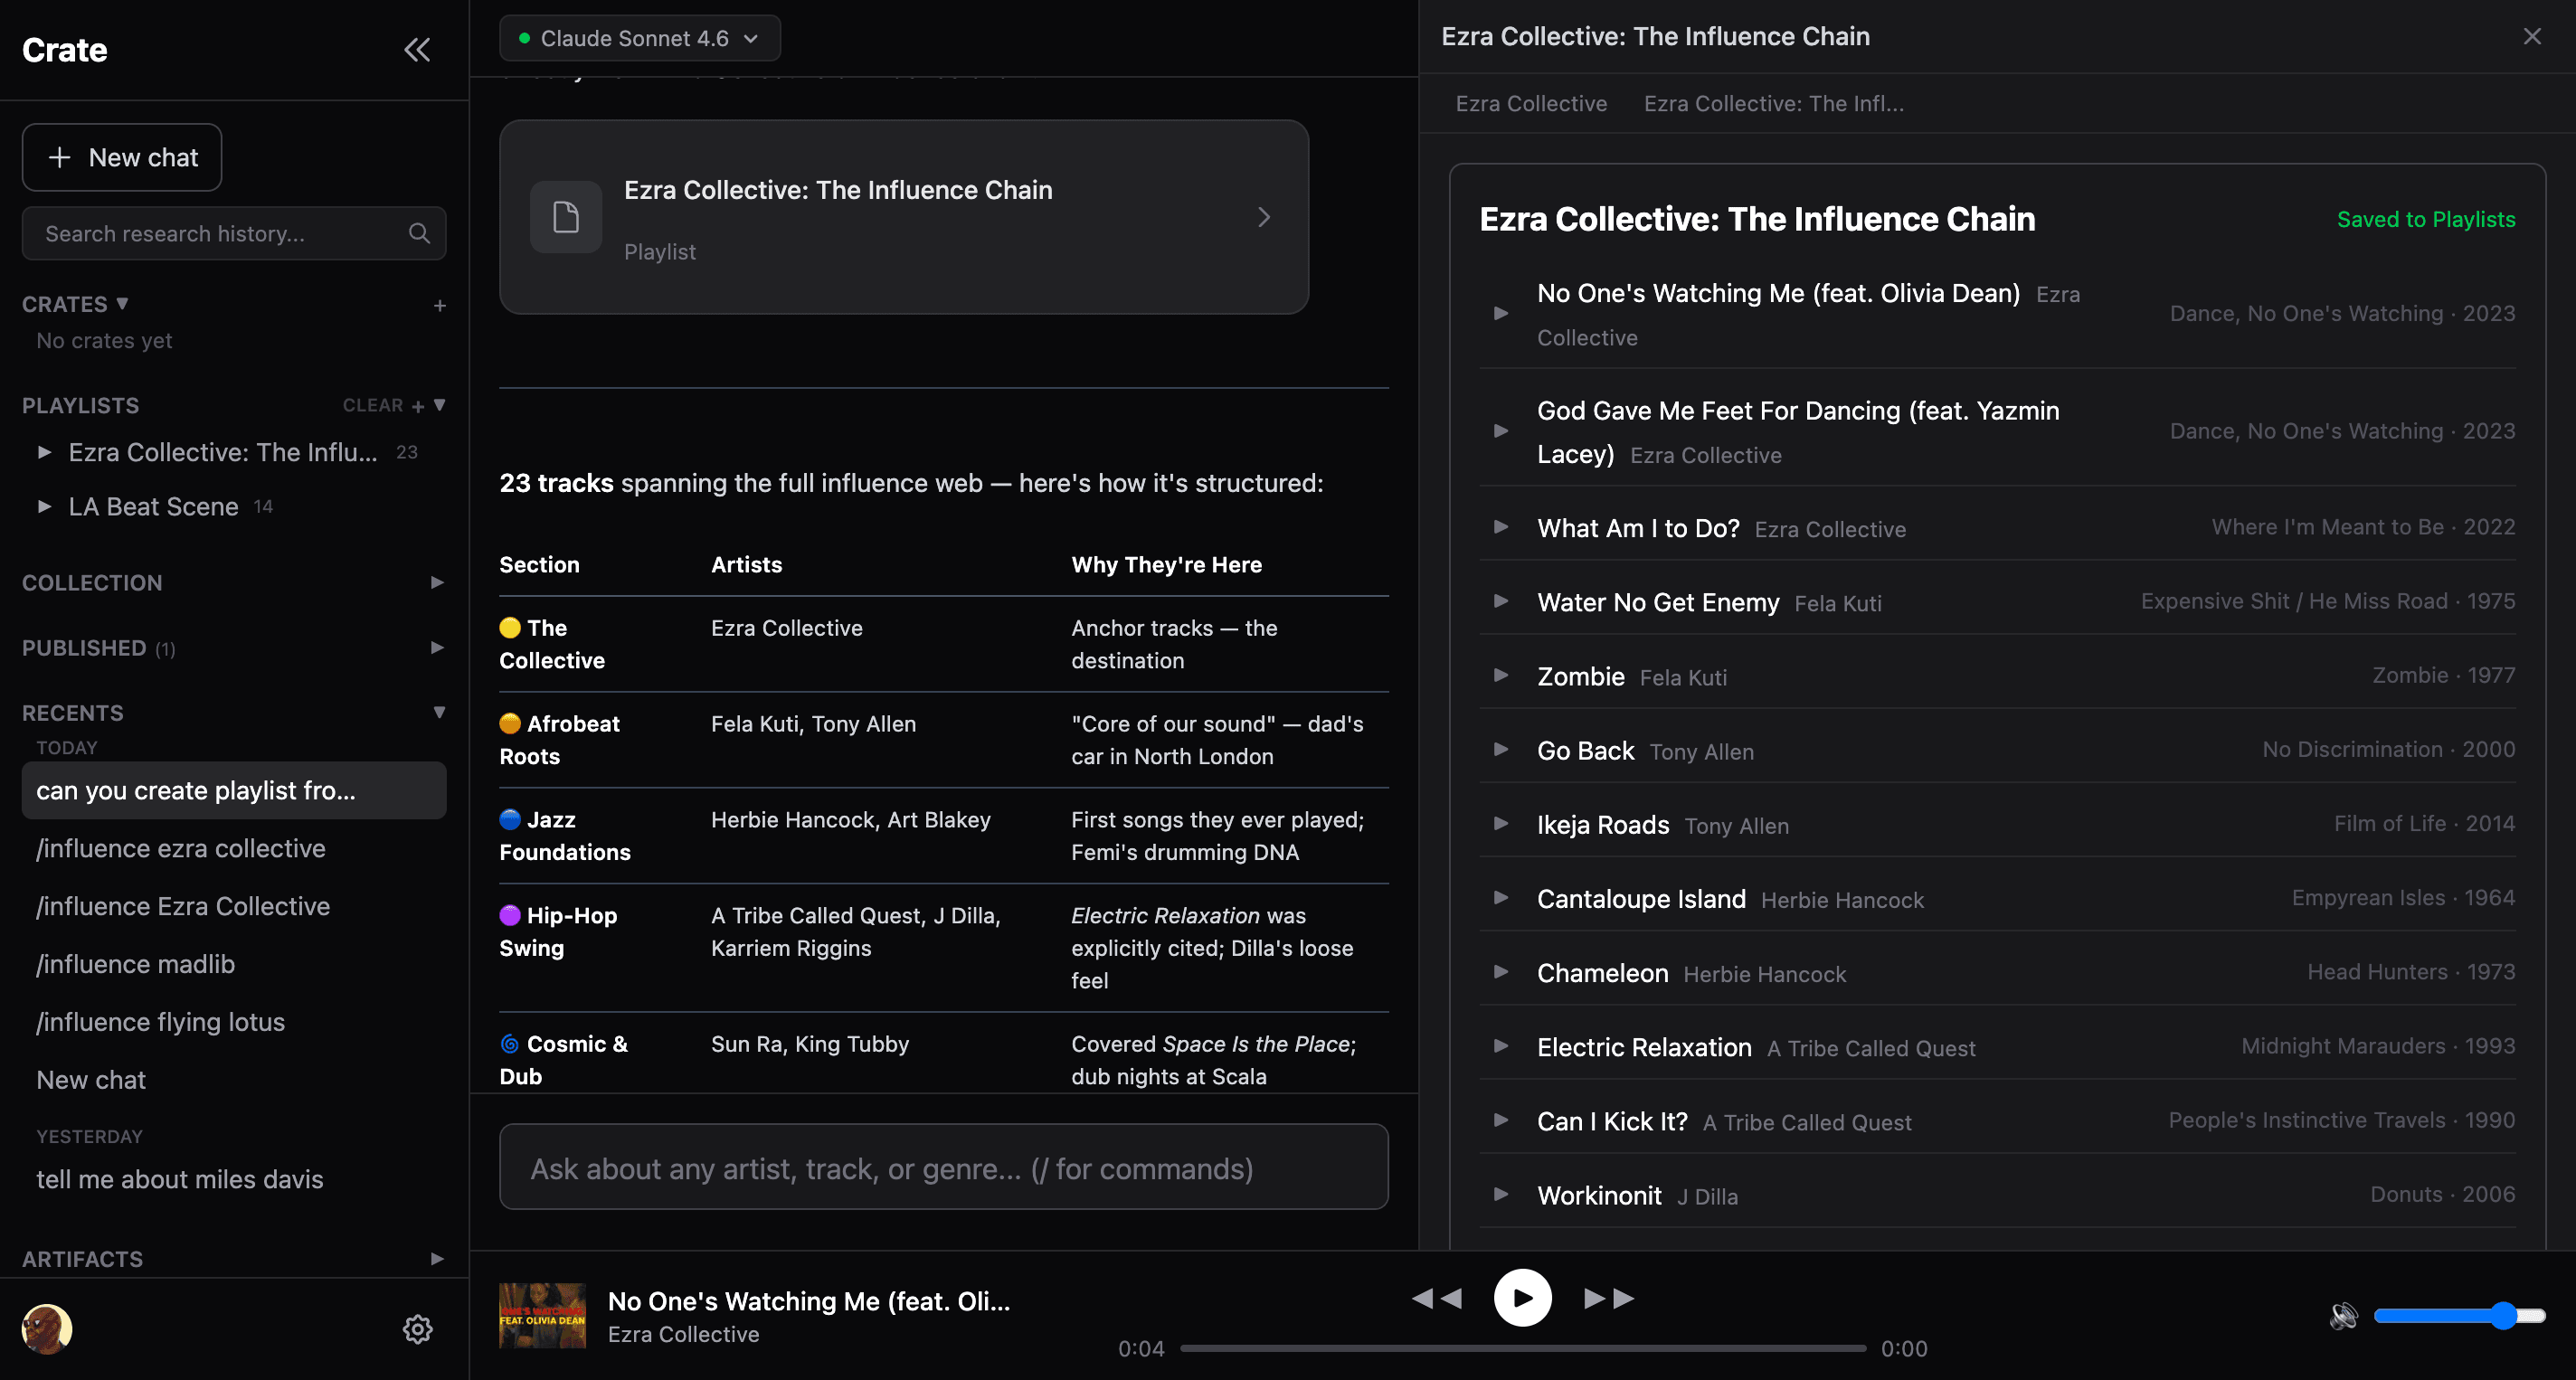Play "Water No Get Enemy"
2576x1380 pixels.
click(1500, 602)
